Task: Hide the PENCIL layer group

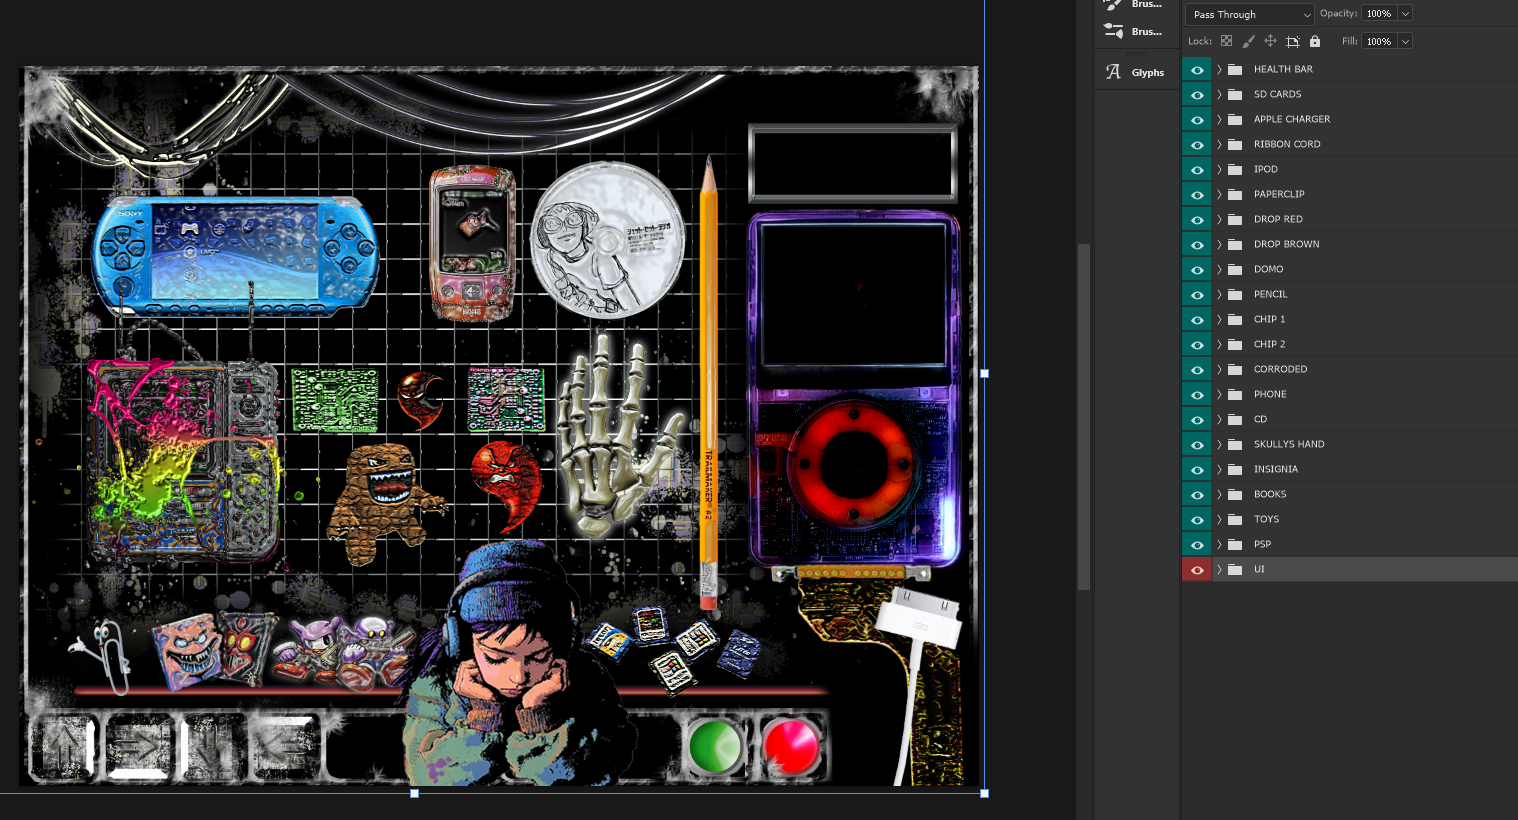Action: pyautogui.click(x=1197, y=294)
